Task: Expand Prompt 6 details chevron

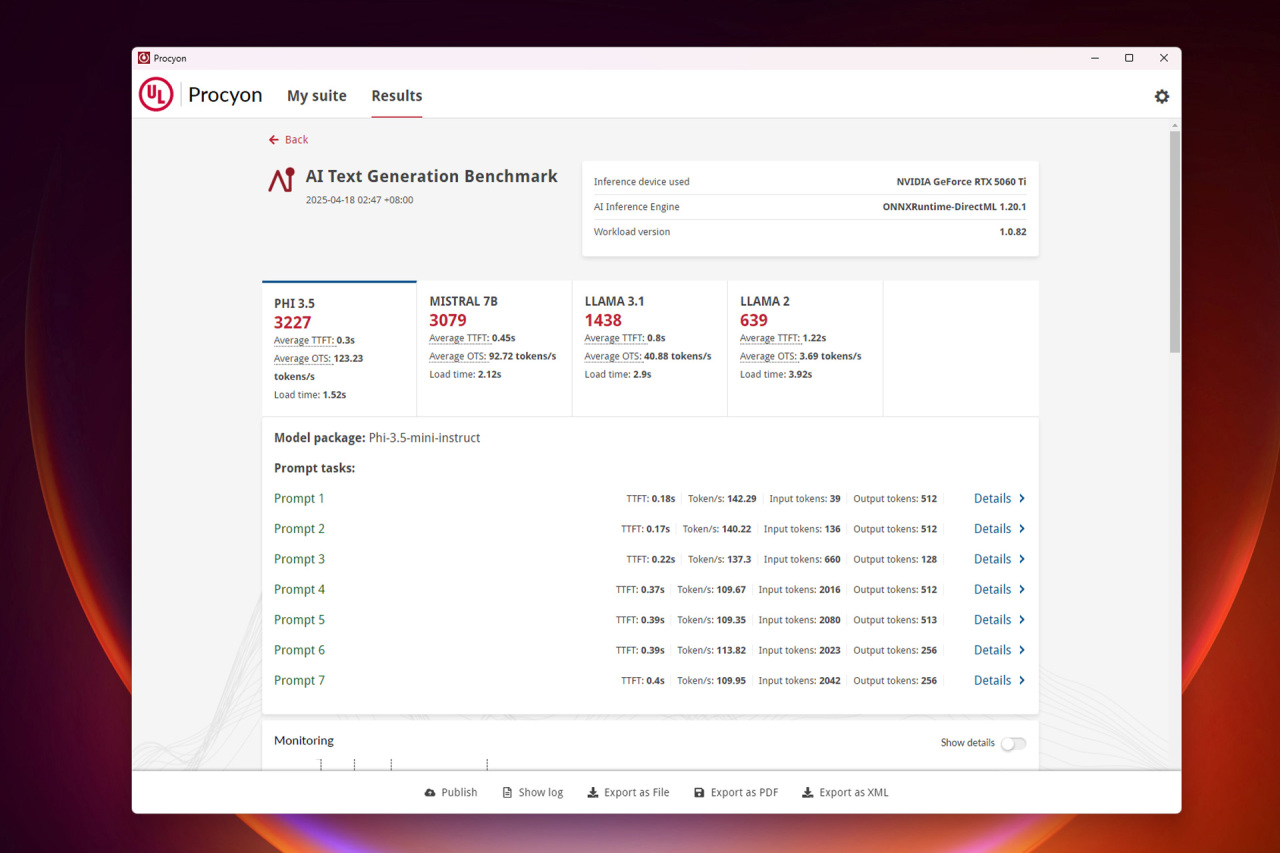Action: (1022, 650)
